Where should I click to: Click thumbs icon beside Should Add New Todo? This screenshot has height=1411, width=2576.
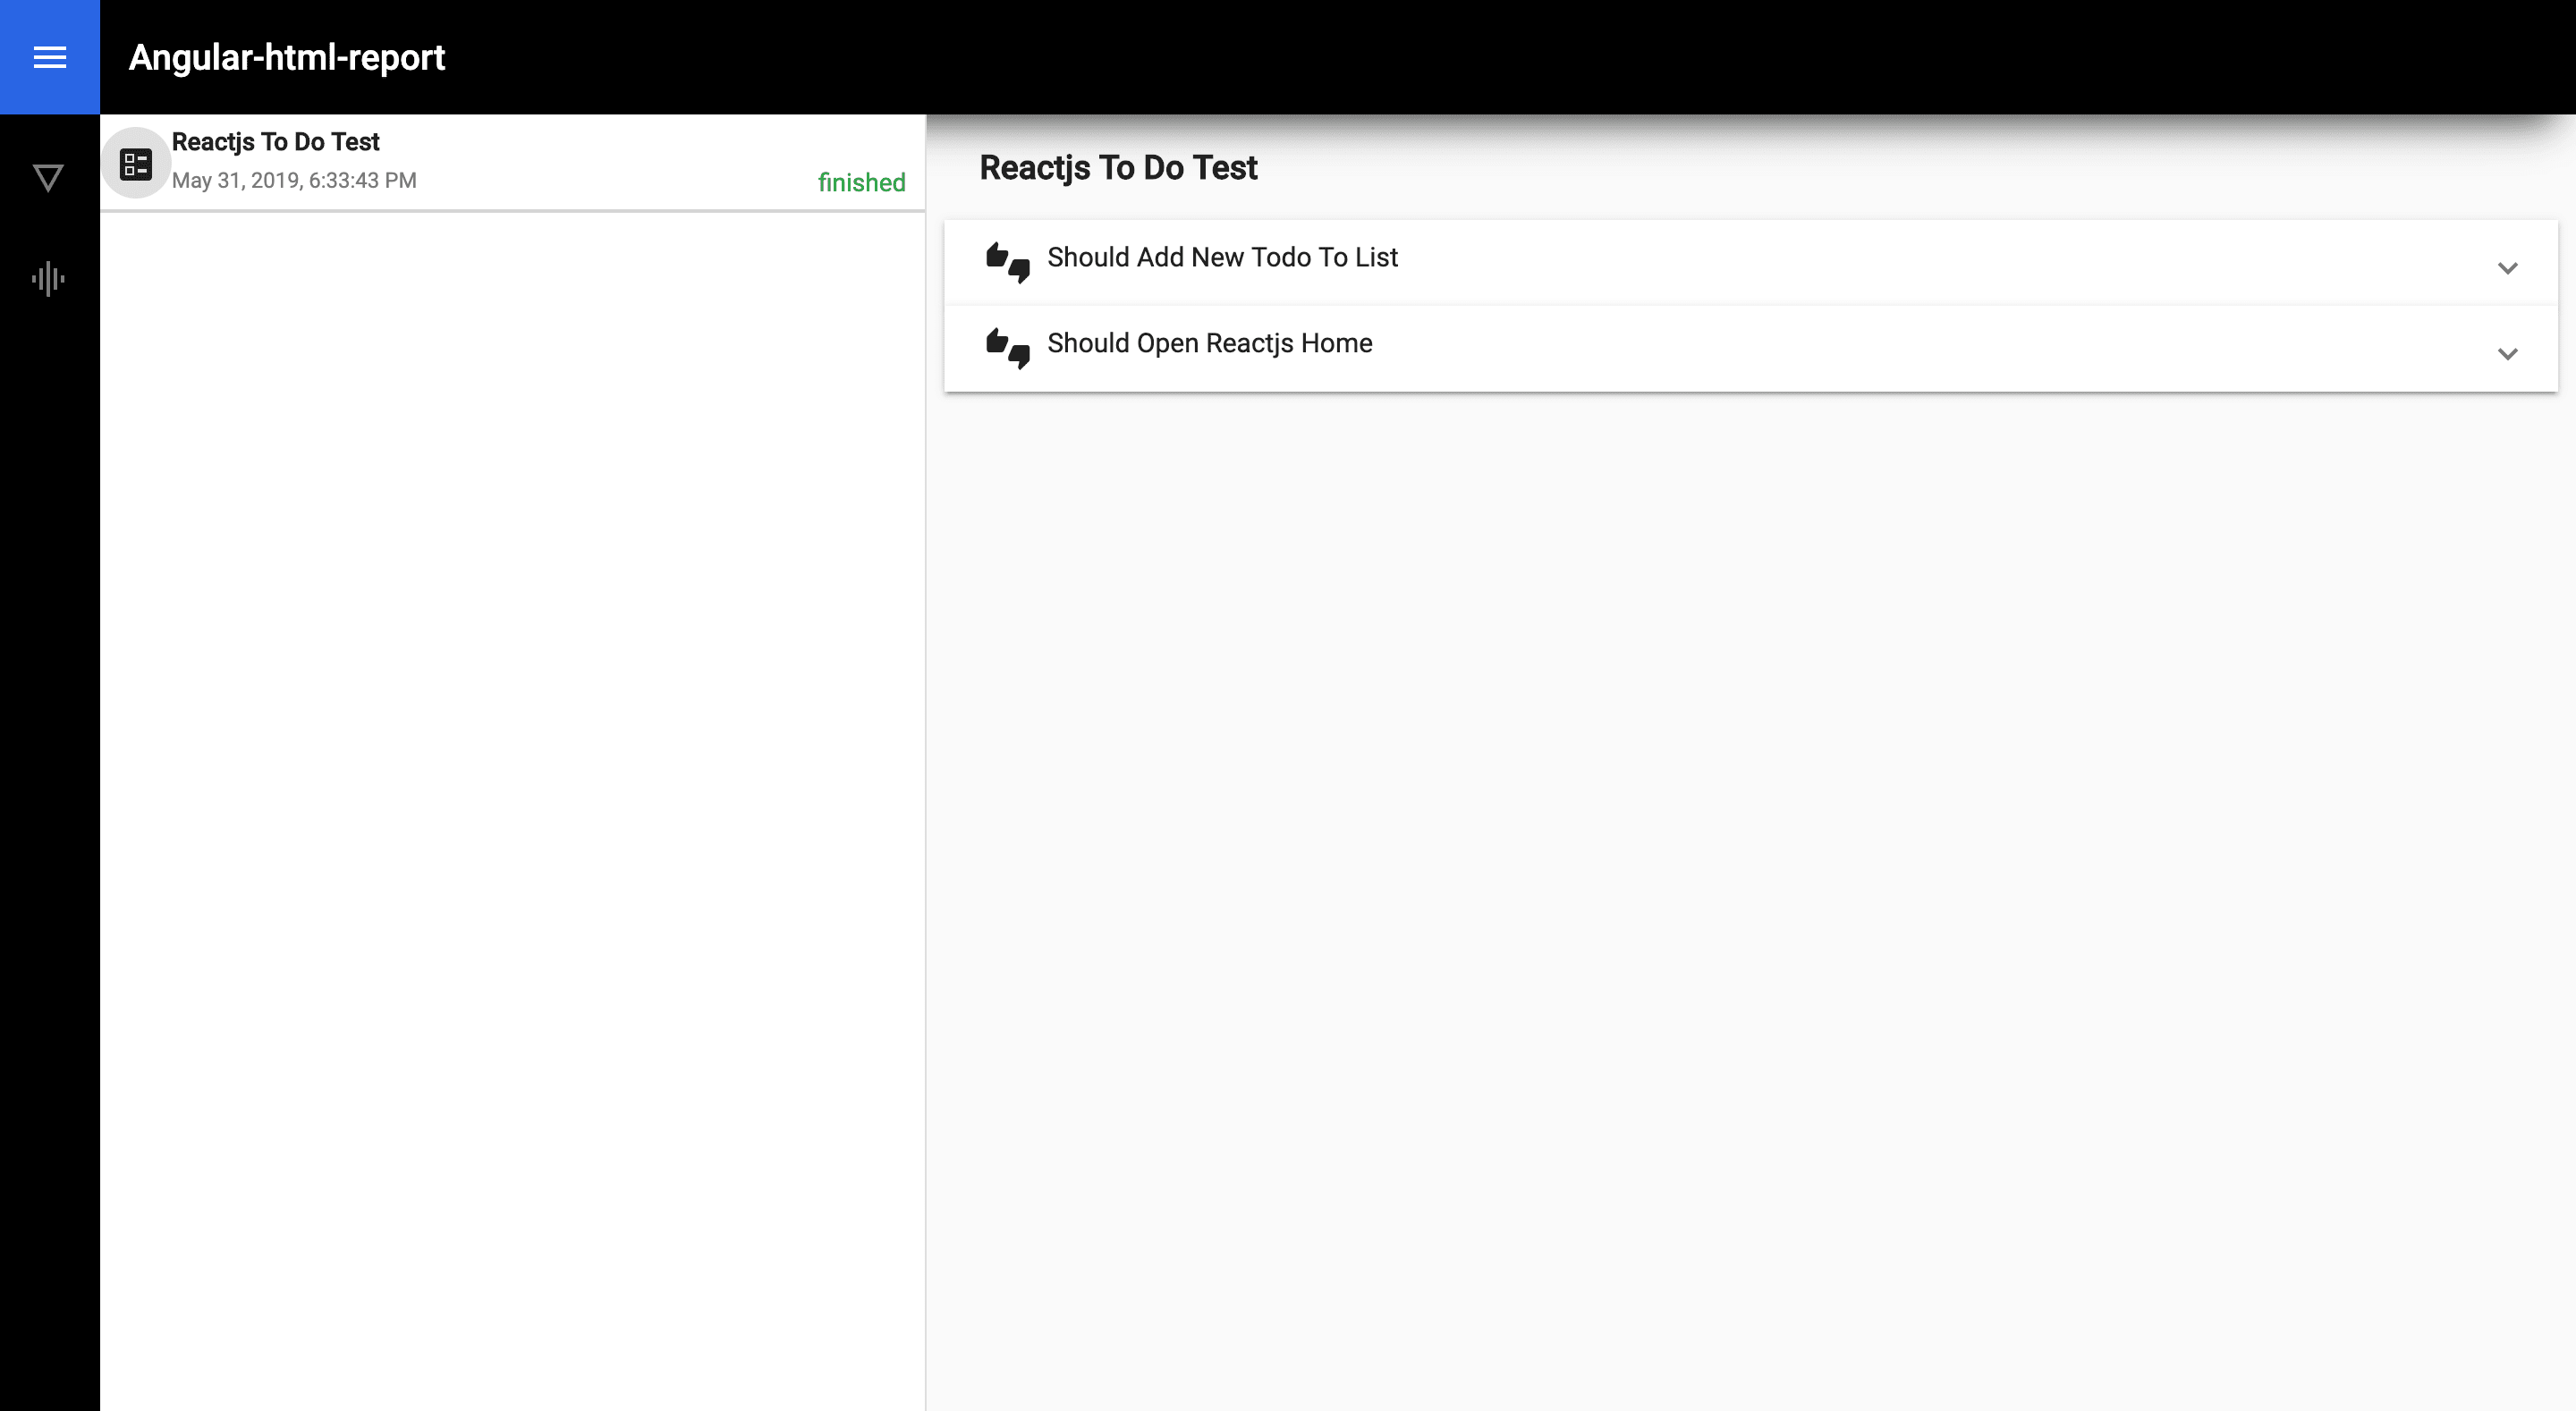click(1007, 263)
